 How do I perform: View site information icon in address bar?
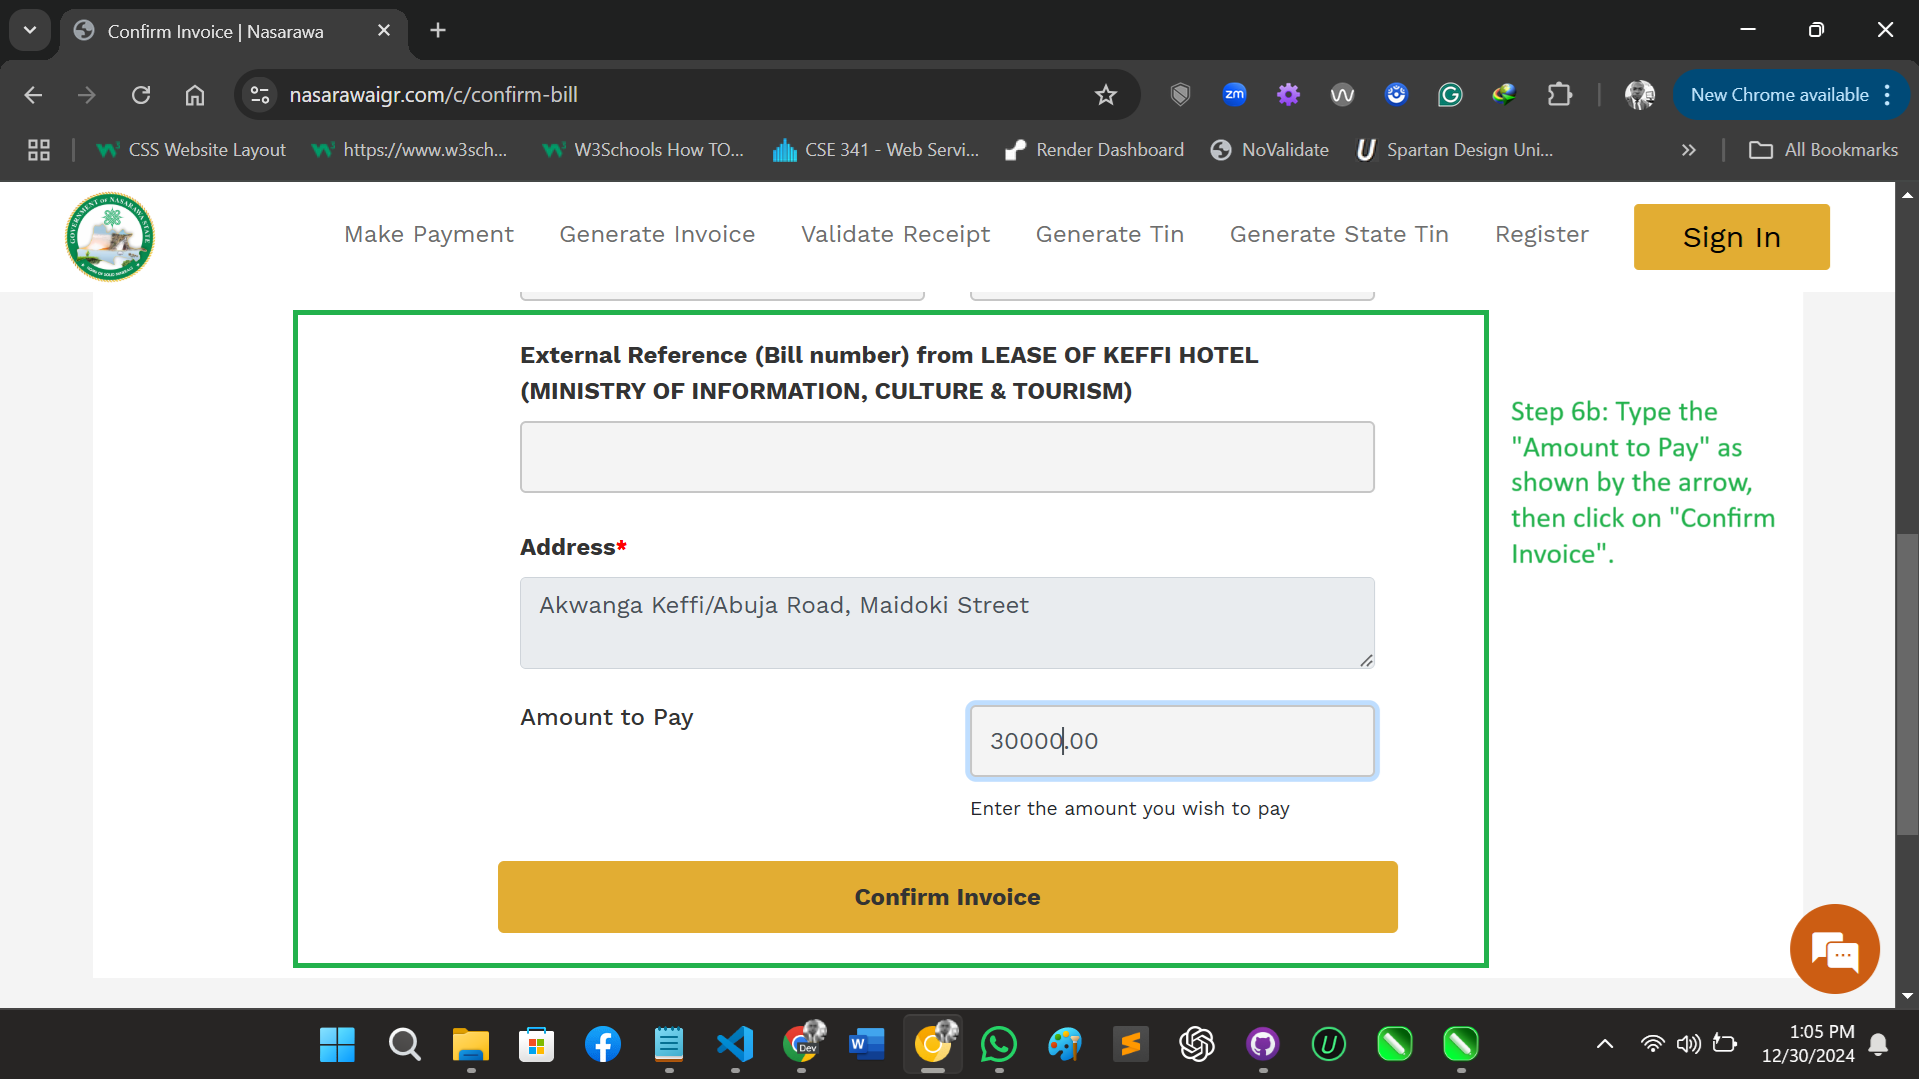tap(260, 95)
